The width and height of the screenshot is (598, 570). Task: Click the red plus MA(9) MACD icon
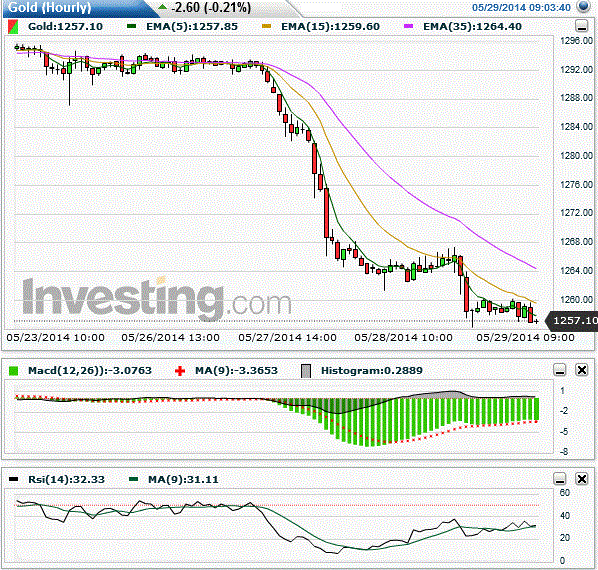coord(180,371)
